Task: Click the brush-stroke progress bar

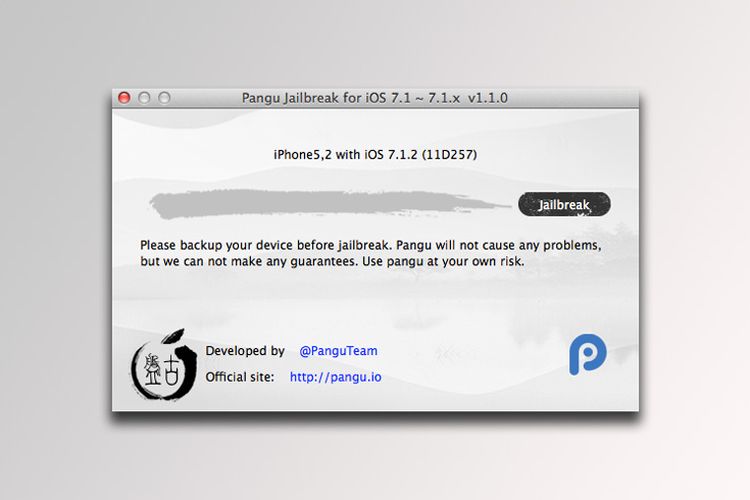Action: (x=329, y=204)
